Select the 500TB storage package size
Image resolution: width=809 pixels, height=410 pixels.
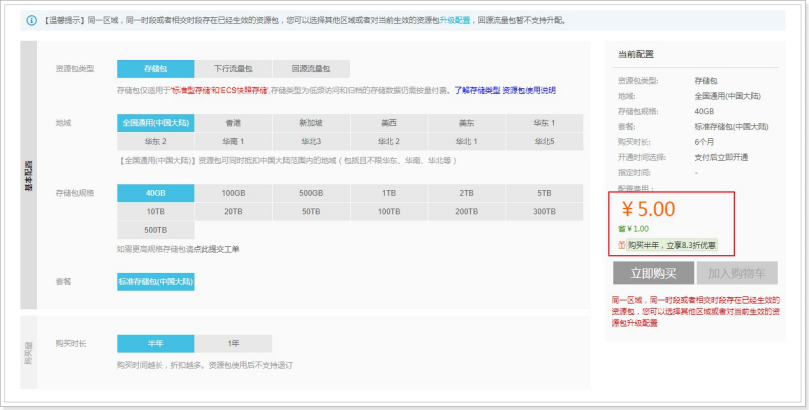point(156,230)
